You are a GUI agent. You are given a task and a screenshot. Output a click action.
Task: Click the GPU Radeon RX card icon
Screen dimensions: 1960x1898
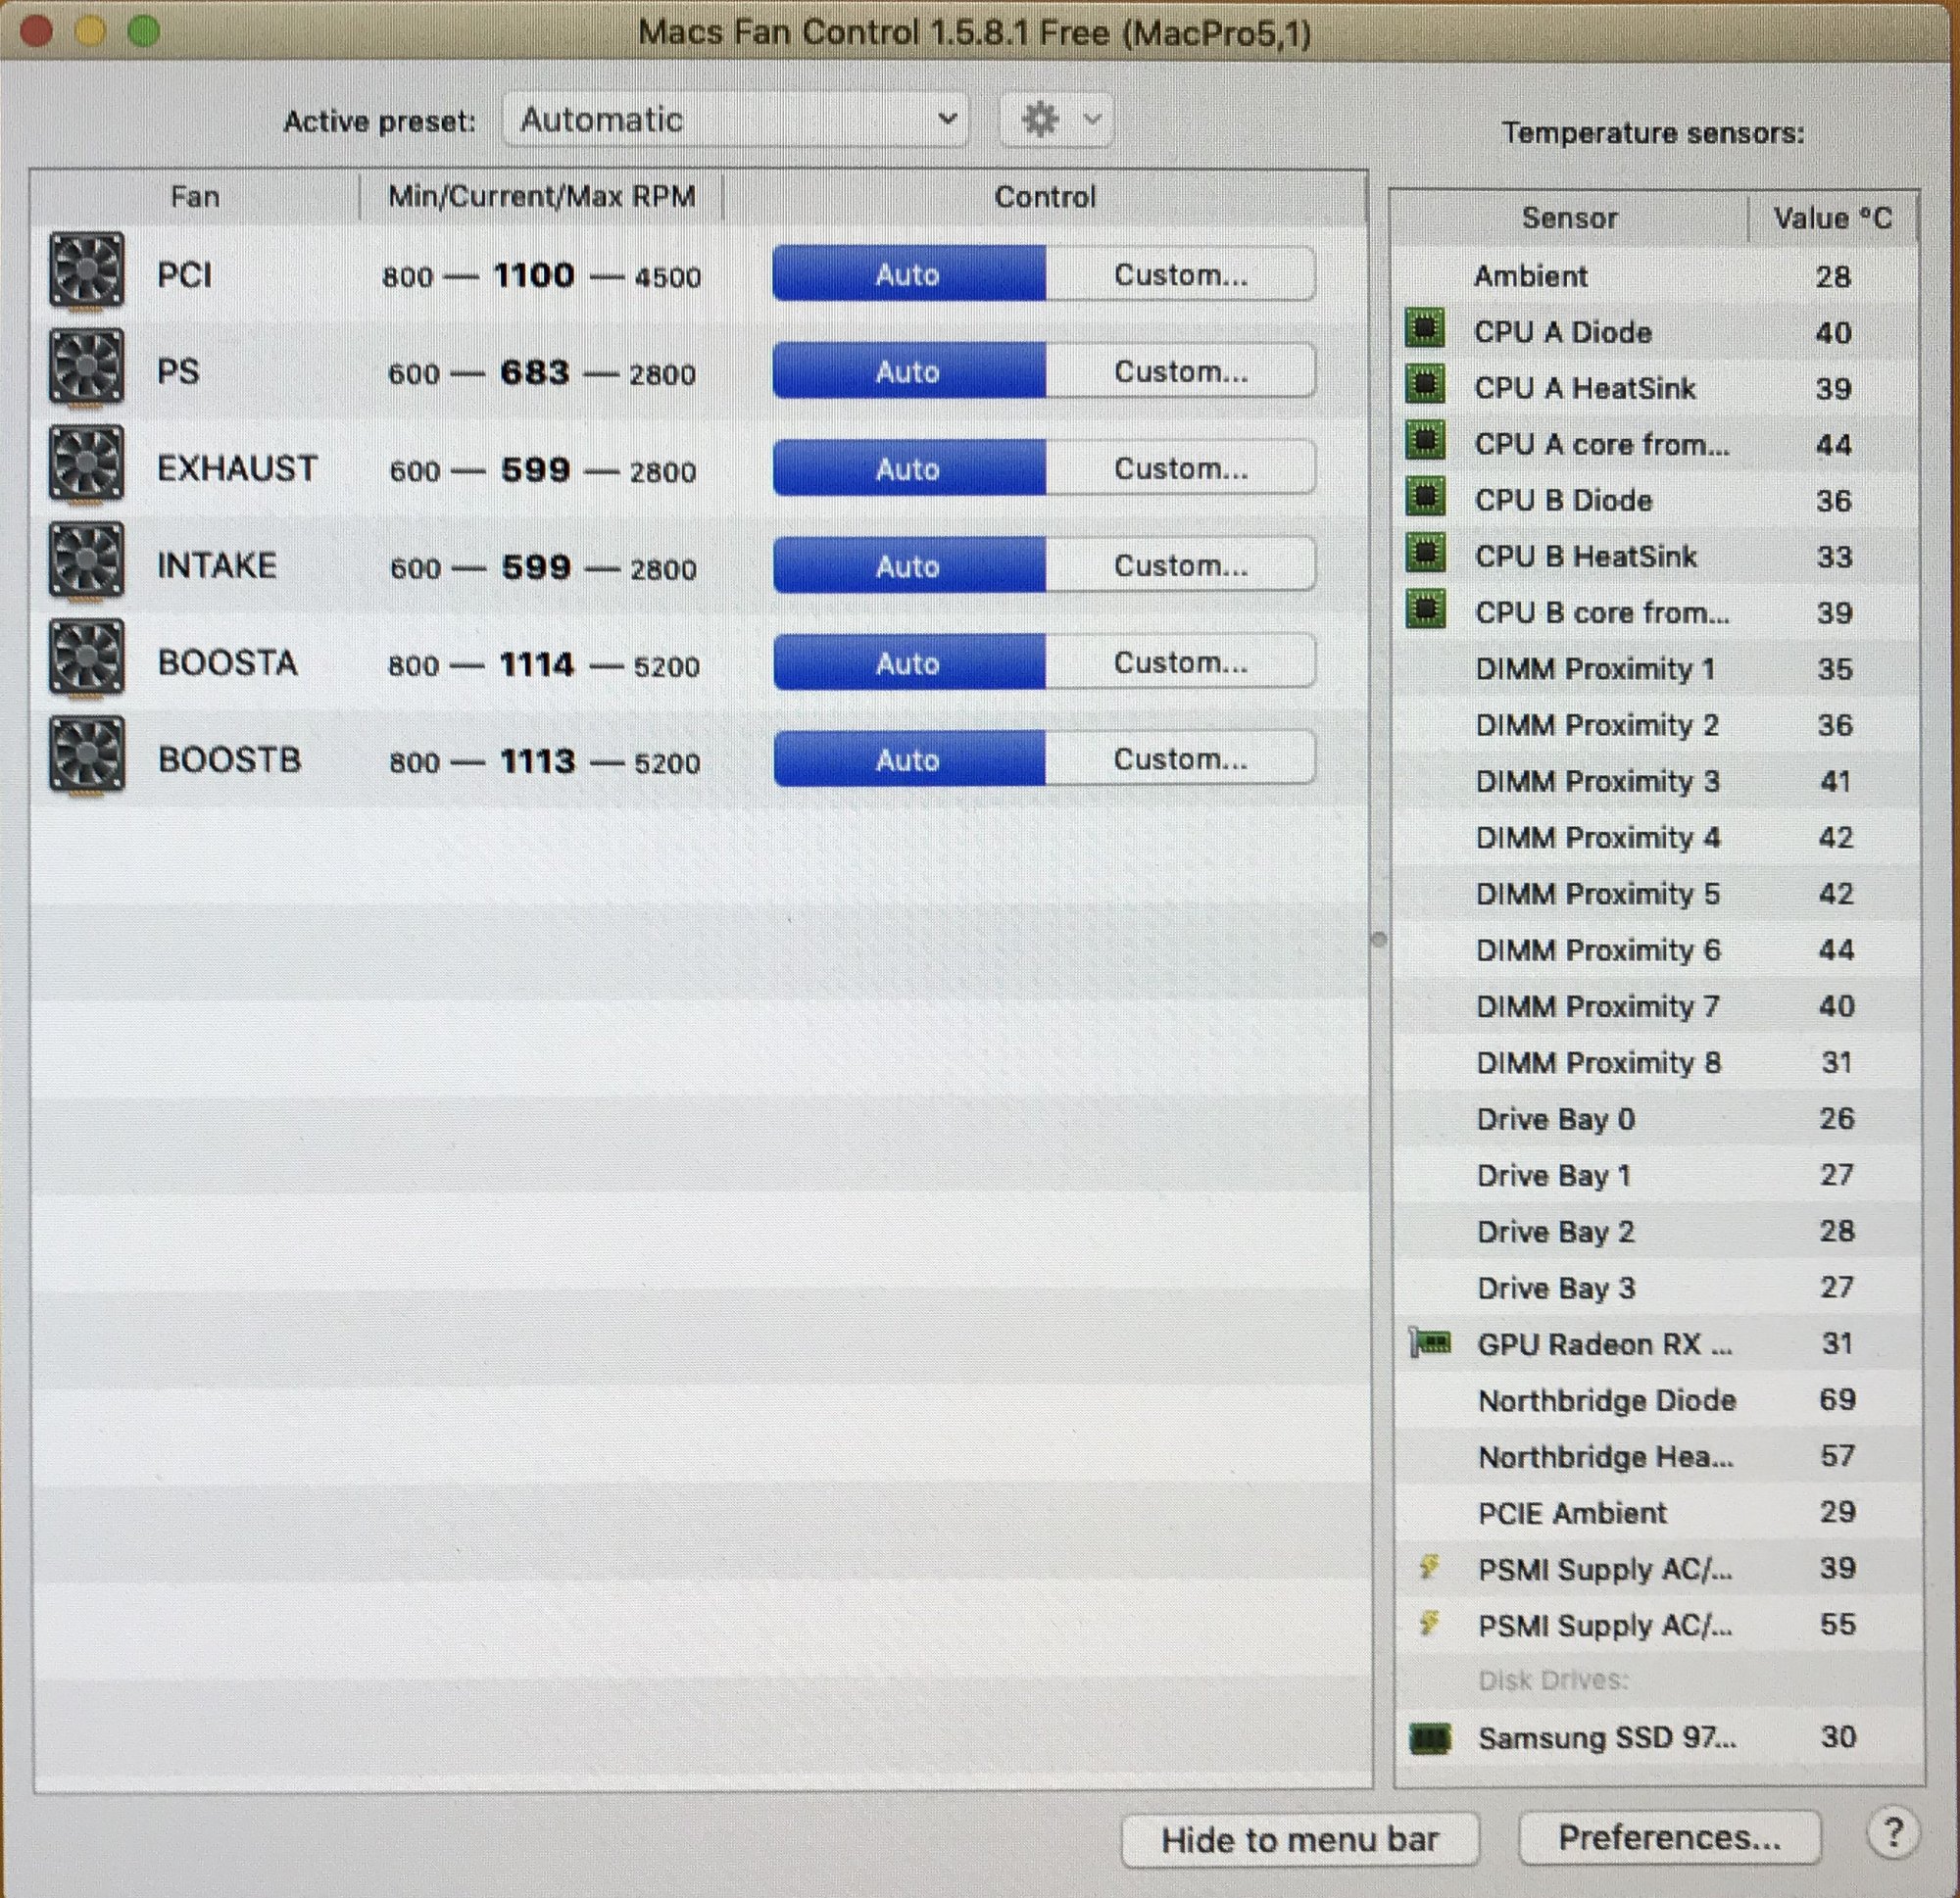(1430, 1343)
